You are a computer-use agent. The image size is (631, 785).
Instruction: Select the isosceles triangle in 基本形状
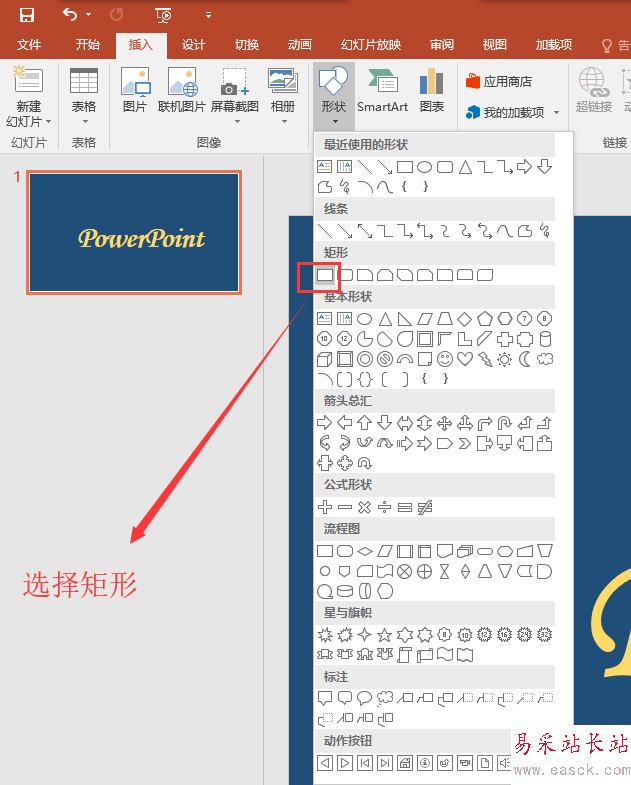(x=385, y=319)
